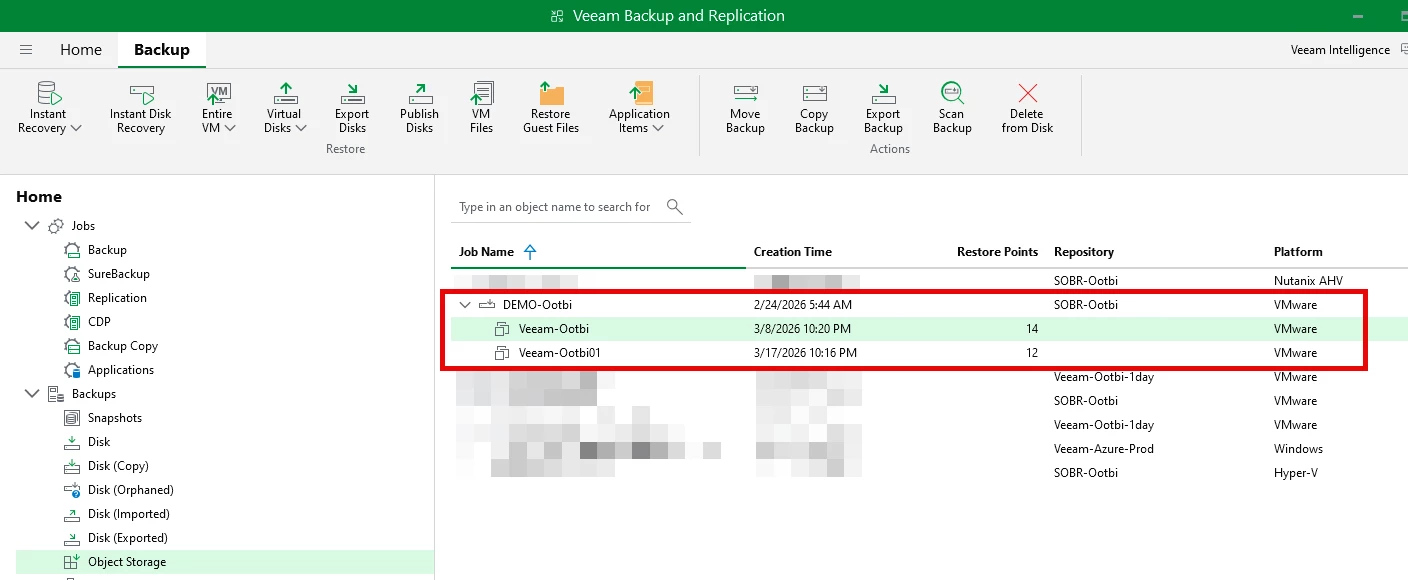Open the hamburger main menu
This screenshot has width=1408, height=580.
click(x=26, y=50)
